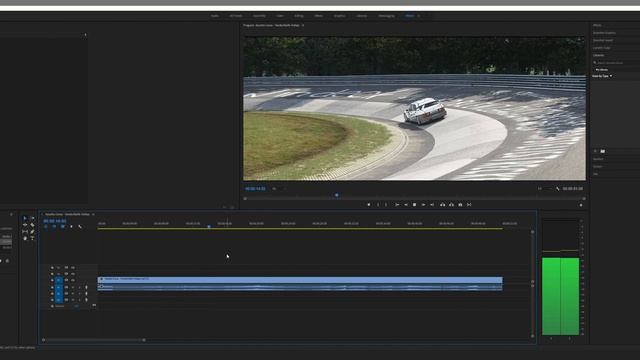640x360 pixels.
Task: Toggle V2 track output eye
Action: pos(73,274)
